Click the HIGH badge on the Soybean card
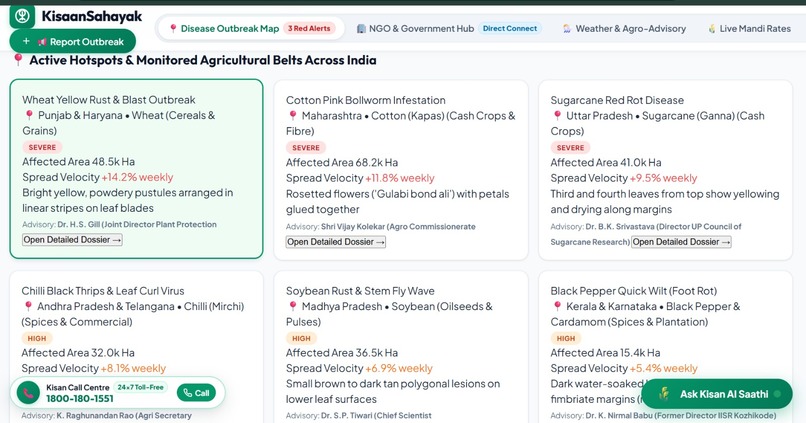This screenshot has width=806, height=423. point(301,338)
